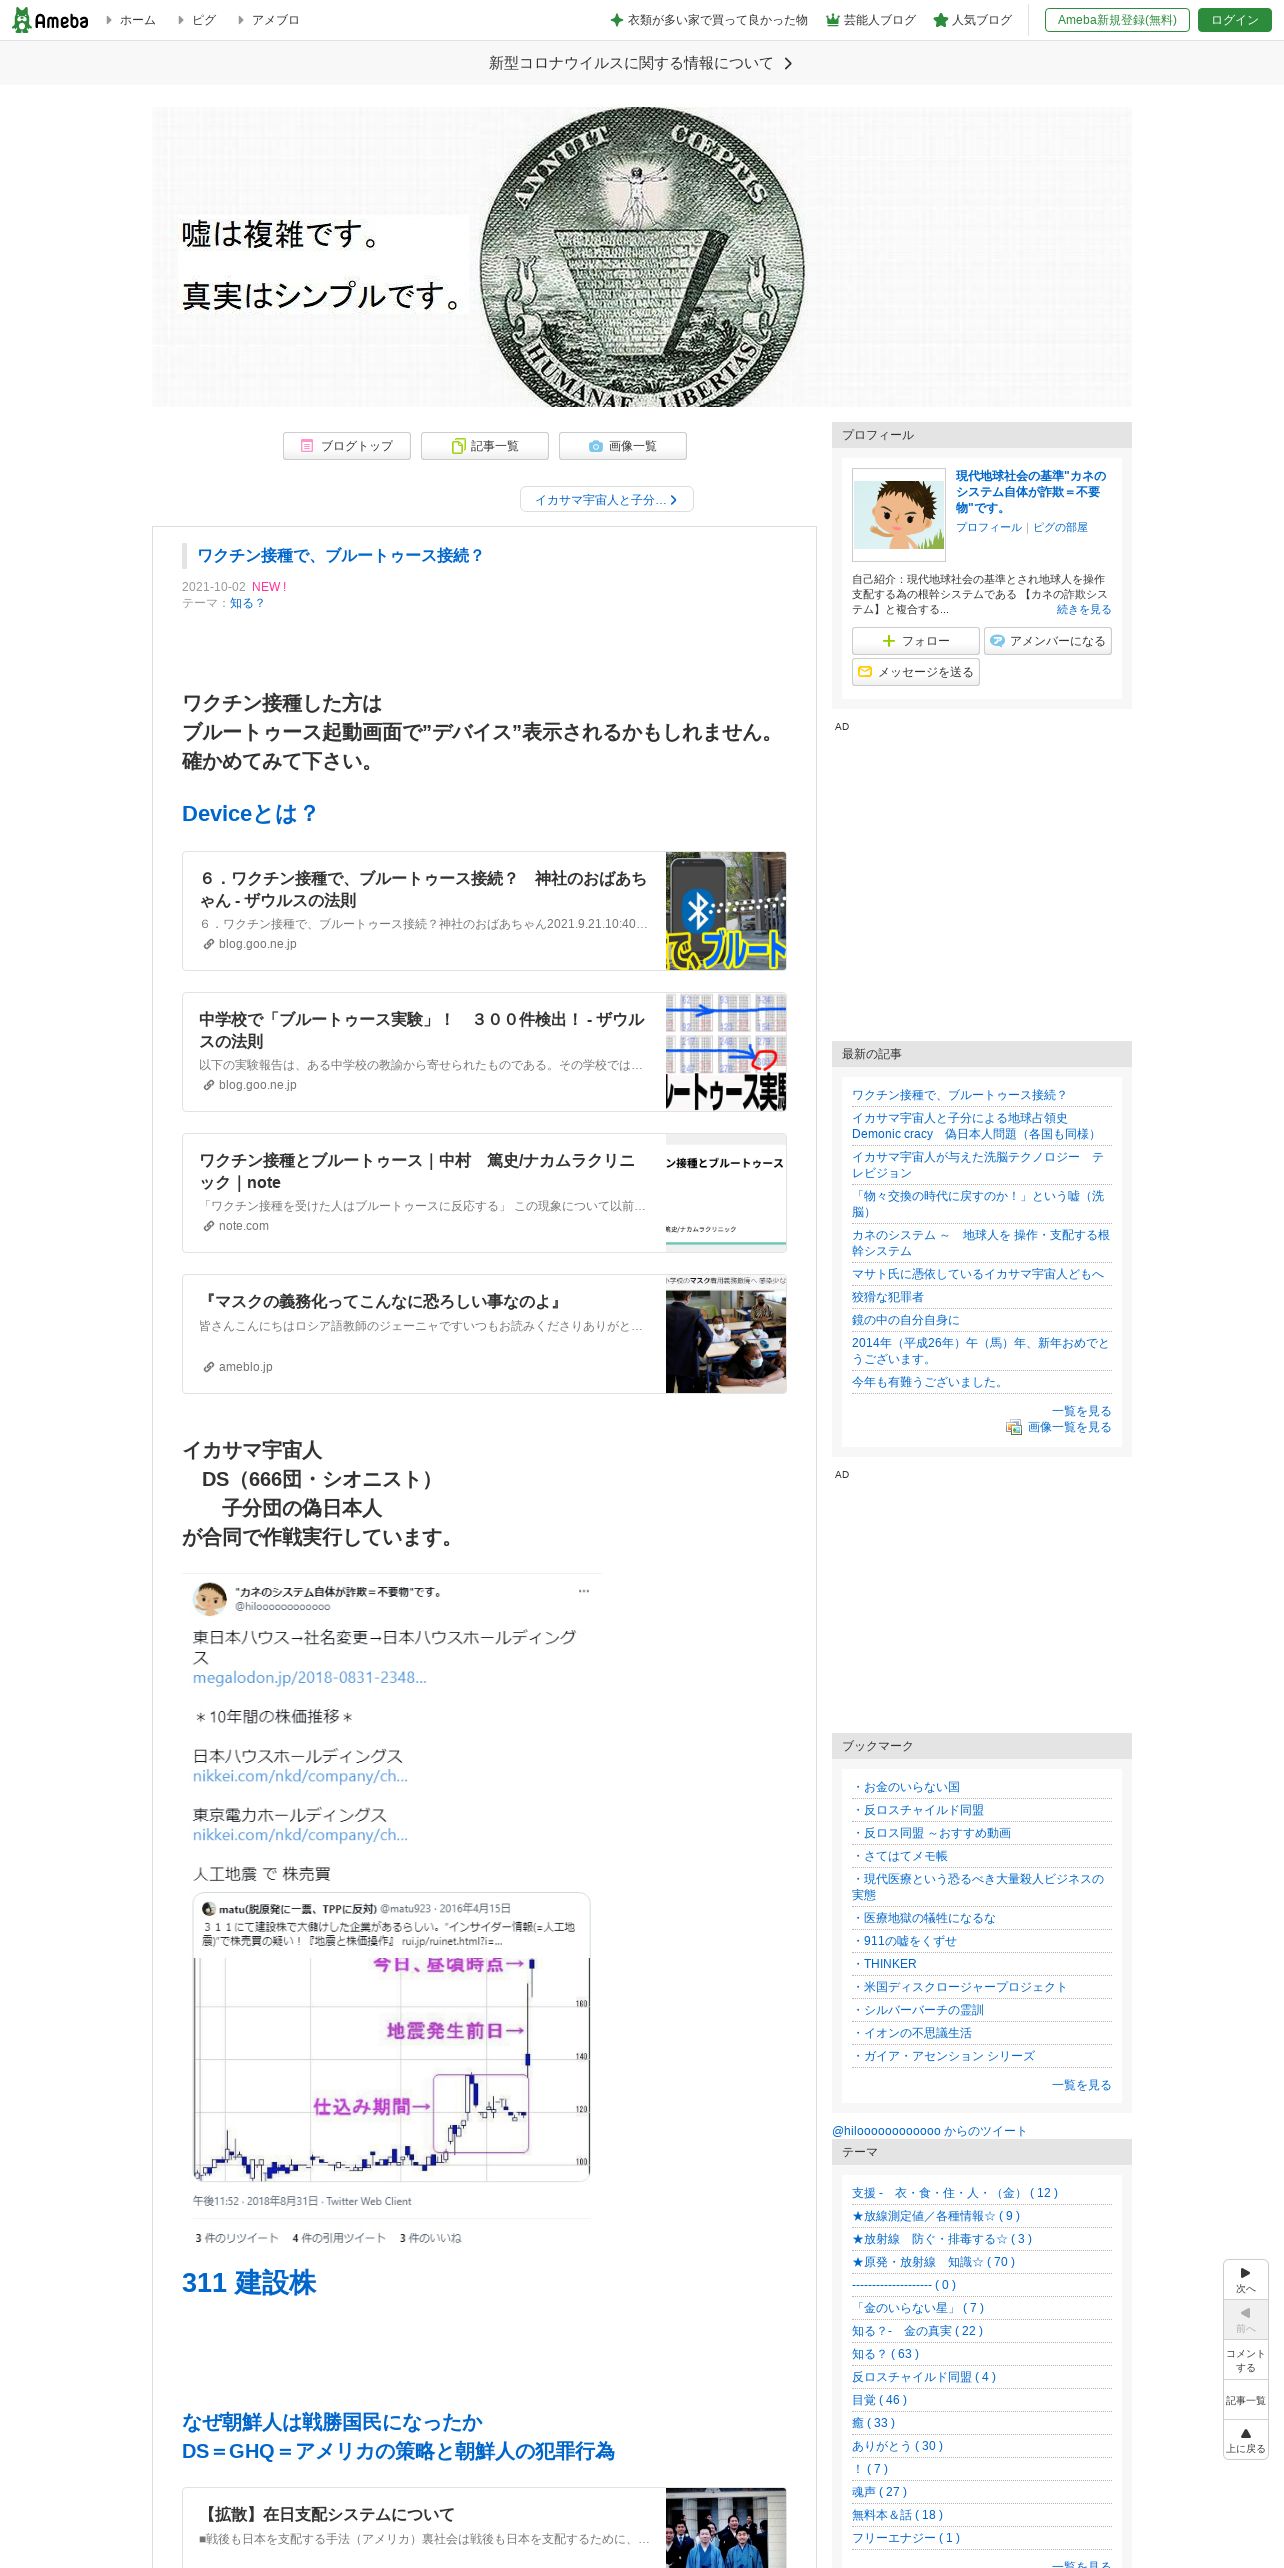Click the Ameba logo

click(x=50, y=20)
